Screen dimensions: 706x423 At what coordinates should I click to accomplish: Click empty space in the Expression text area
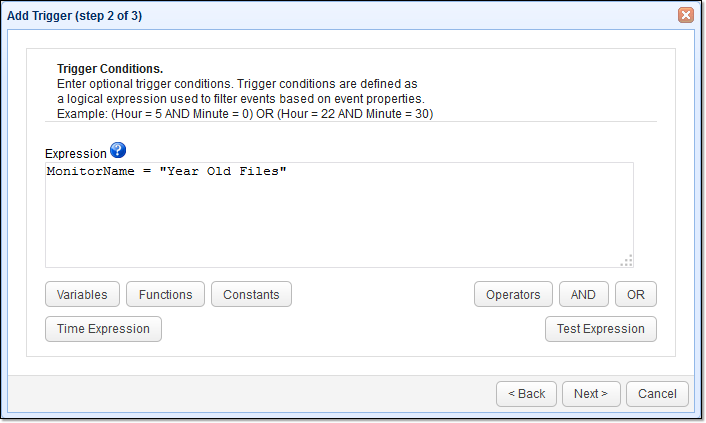(x=338, y=223)
